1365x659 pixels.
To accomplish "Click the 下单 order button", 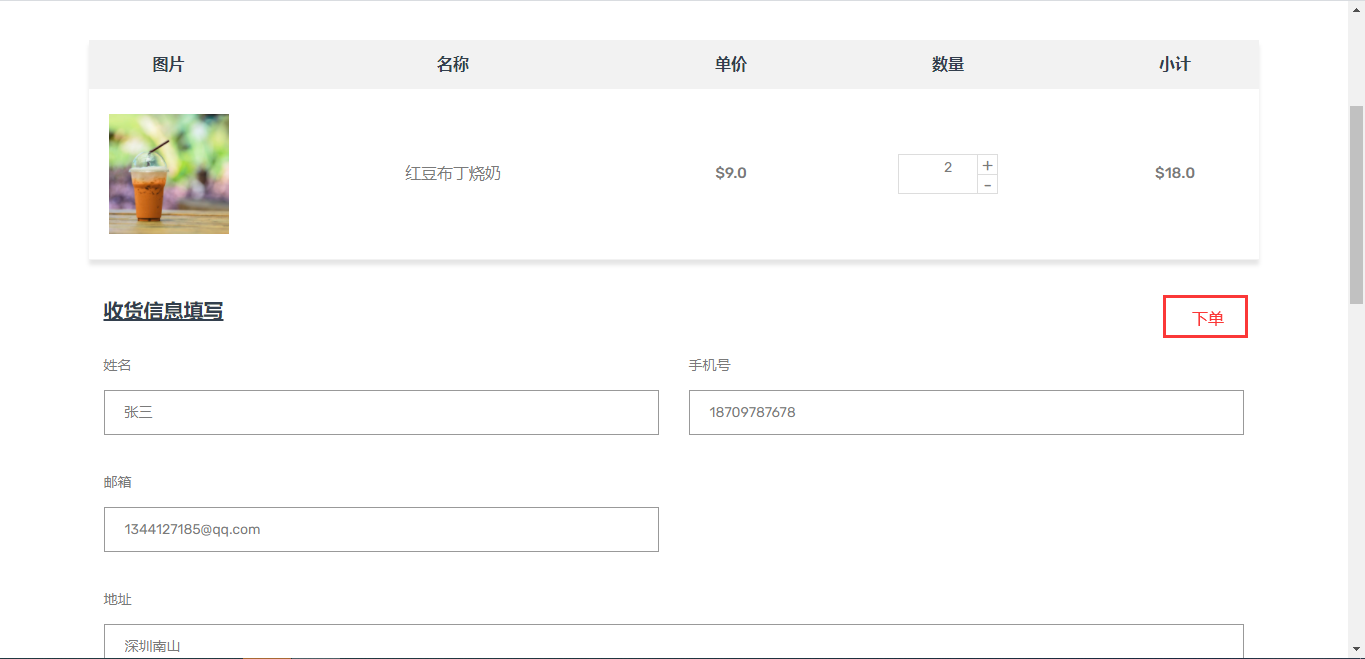I will click(1205, 317).
